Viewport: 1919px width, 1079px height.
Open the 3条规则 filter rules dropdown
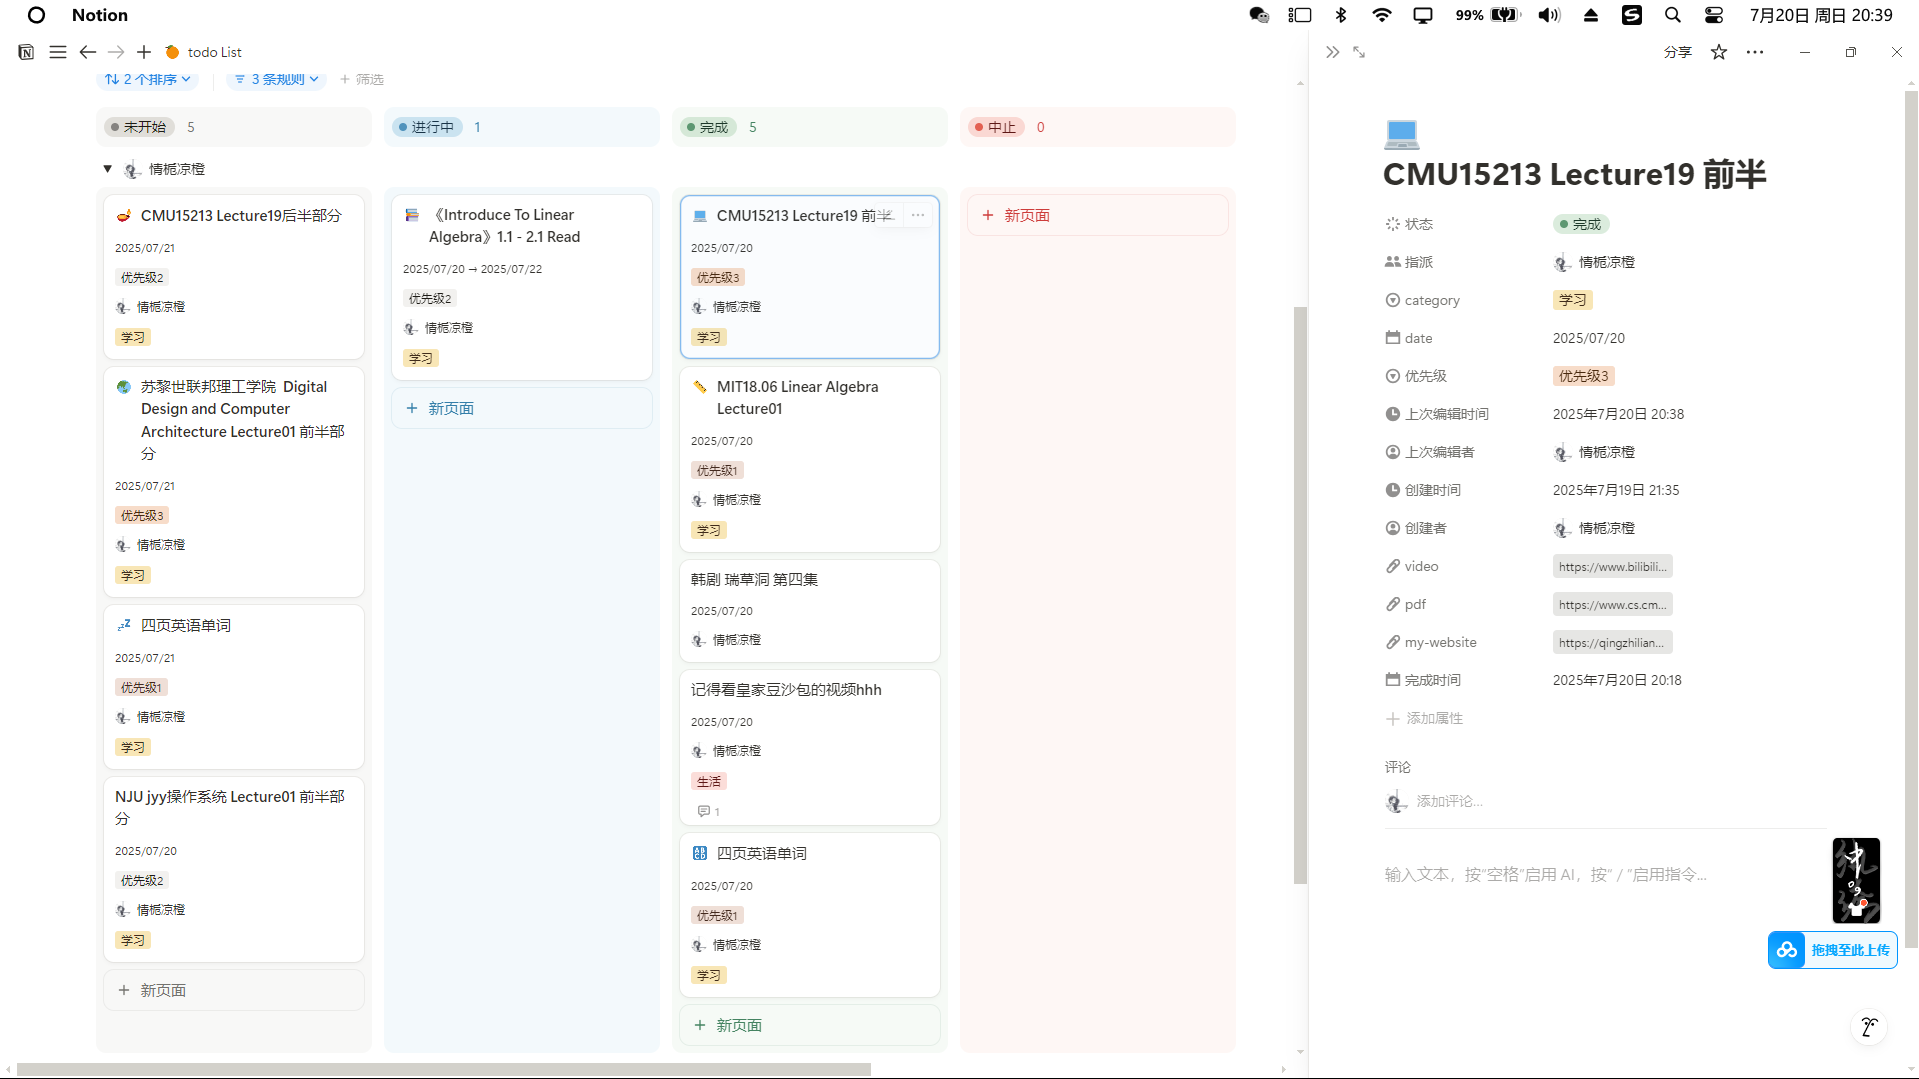pos(277,79)
